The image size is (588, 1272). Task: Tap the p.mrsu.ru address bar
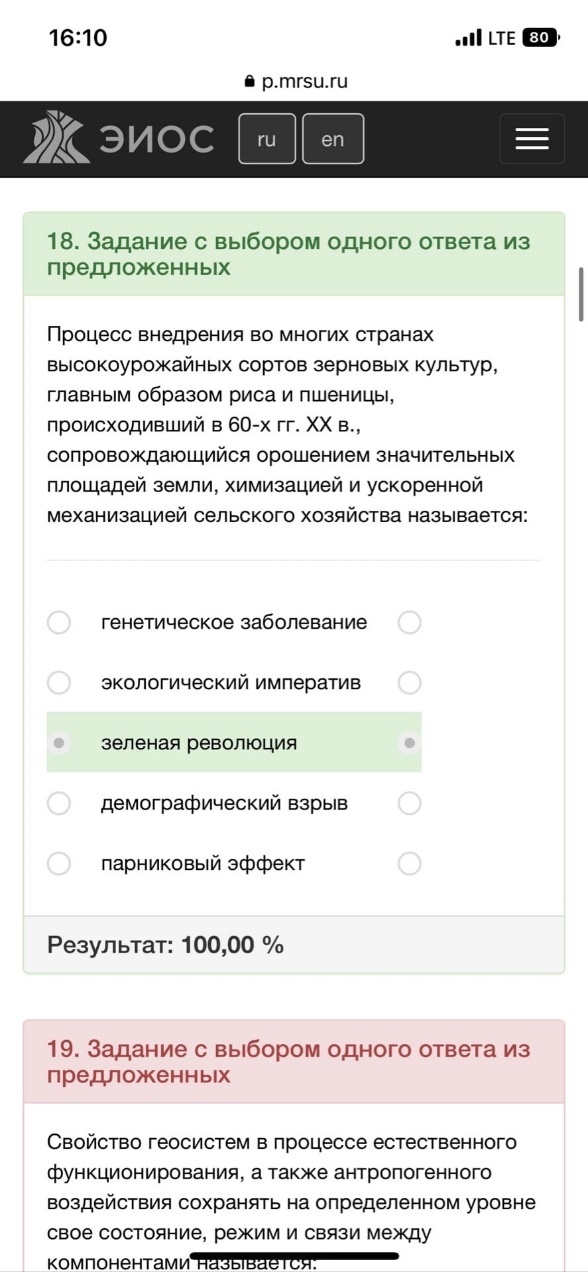(295, 82)
